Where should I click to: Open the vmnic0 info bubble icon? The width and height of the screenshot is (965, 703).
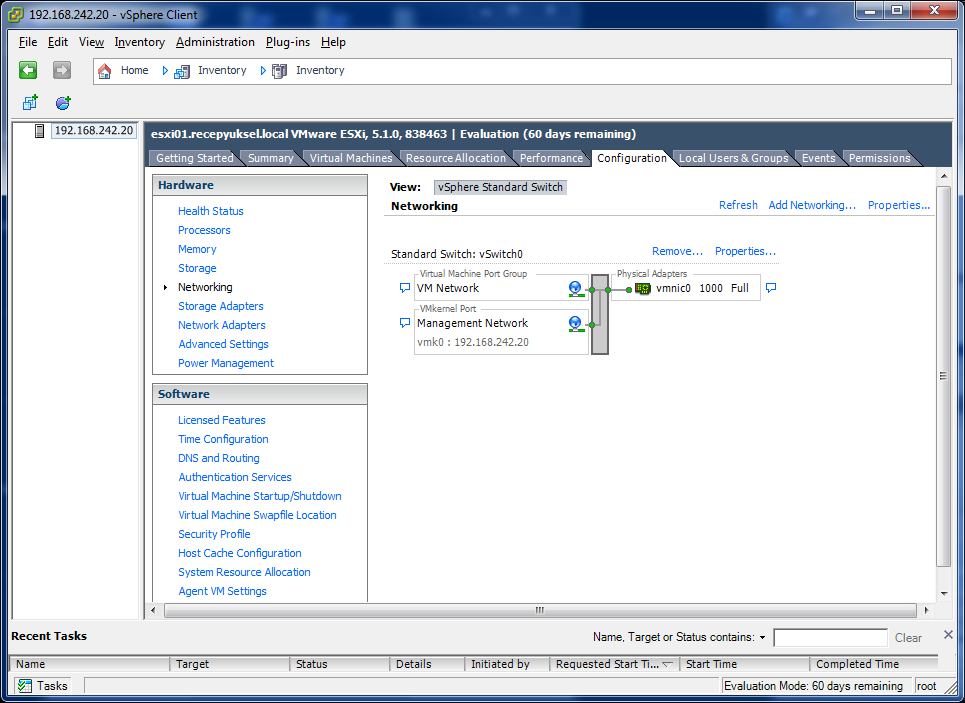pyautogui.click(x=771, y=287)
